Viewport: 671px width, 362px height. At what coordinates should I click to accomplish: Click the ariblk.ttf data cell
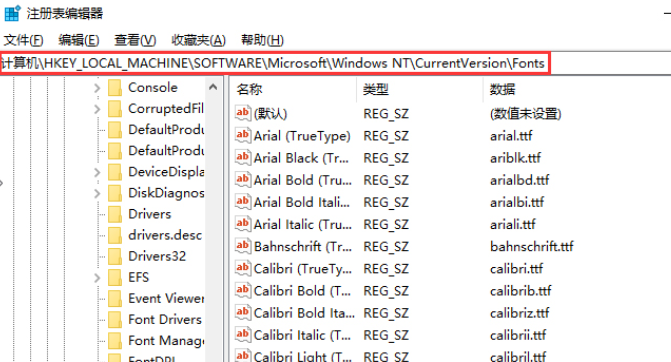[x=515, y=158]
